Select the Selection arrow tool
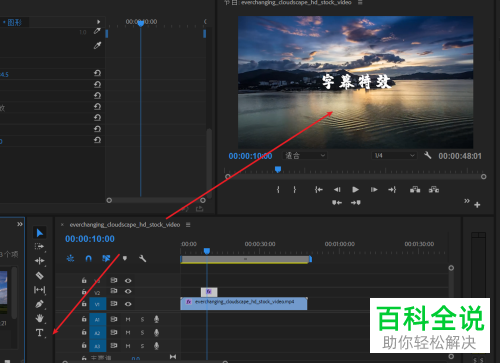500x363 pixels. 40,233
